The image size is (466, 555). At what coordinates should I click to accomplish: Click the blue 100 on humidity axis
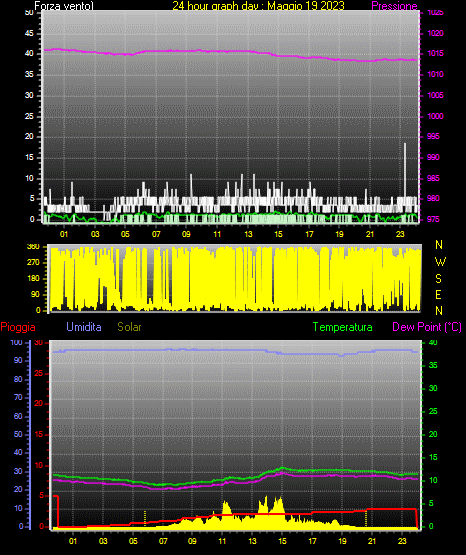point(17,343)
